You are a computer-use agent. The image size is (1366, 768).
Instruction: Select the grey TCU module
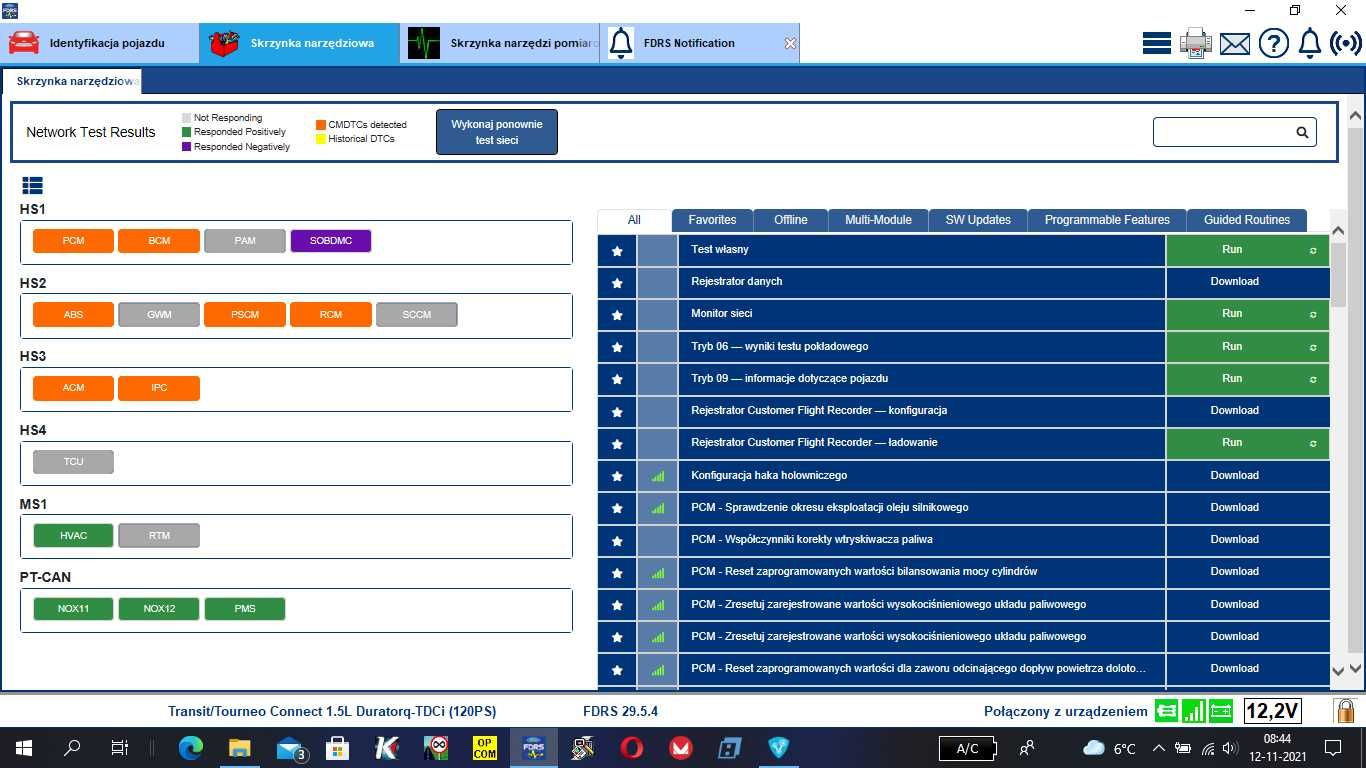(73, 462)
